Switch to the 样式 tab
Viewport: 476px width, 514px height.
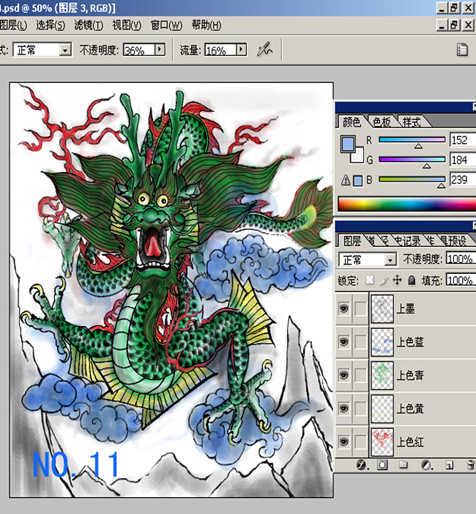click(x=412, y=122)
